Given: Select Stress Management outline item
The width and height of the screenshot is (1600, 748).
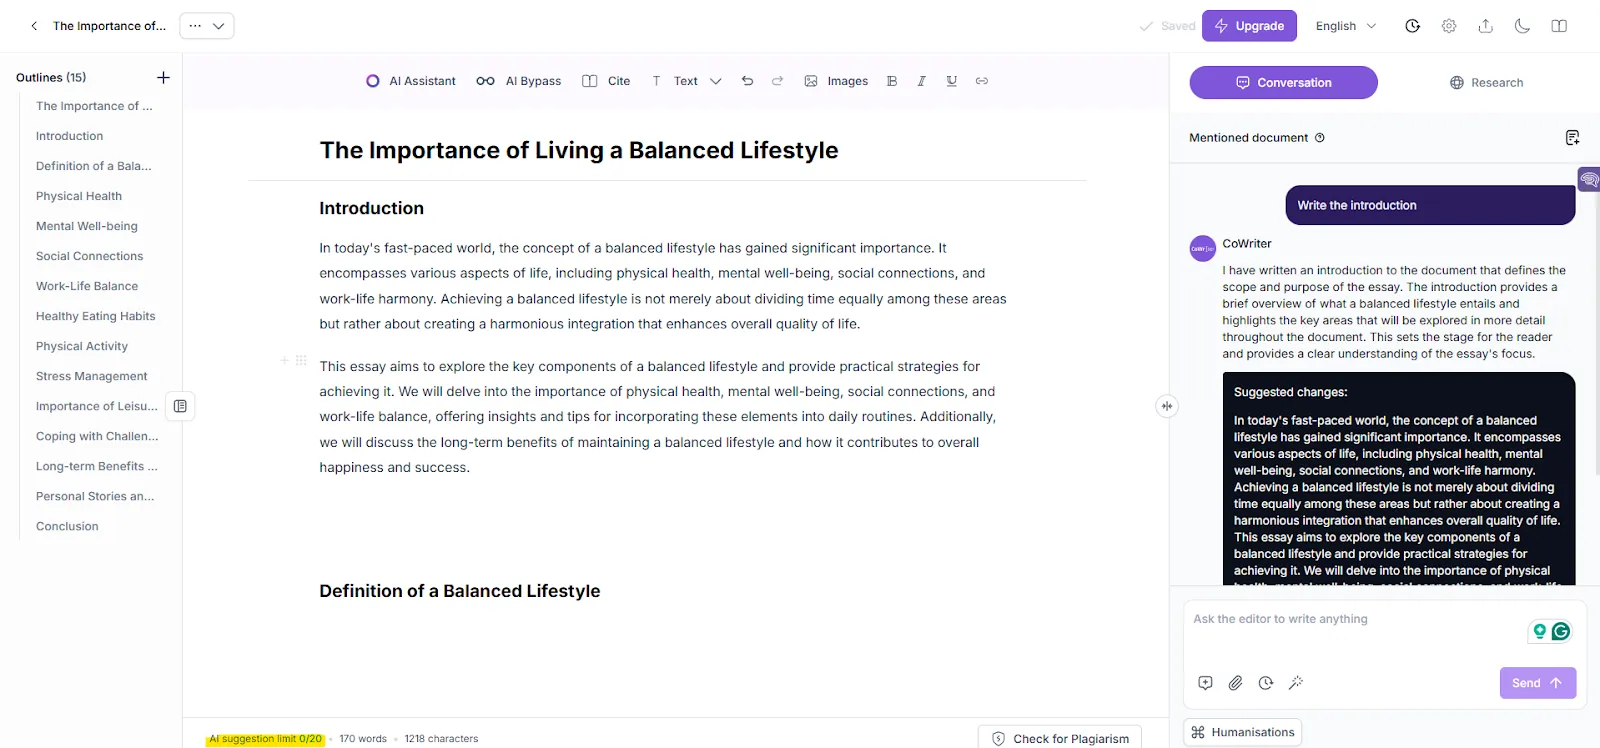Looking at the screenshot, I should pyautogui.click(x=92, y=376).
